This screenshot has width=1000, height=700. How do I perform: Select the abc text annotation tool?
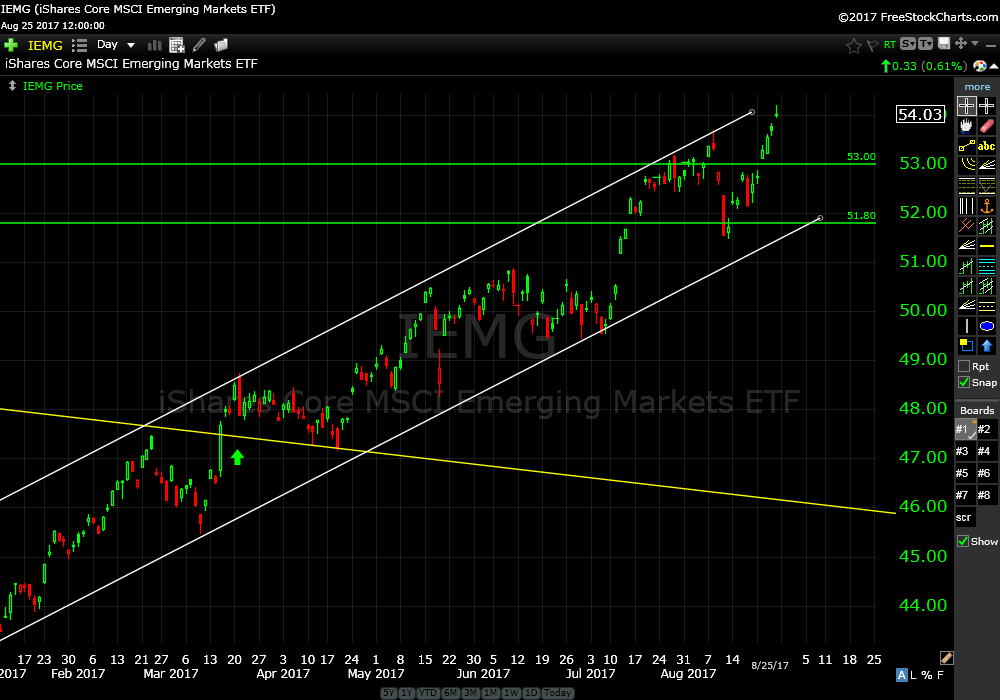(986, 147)
